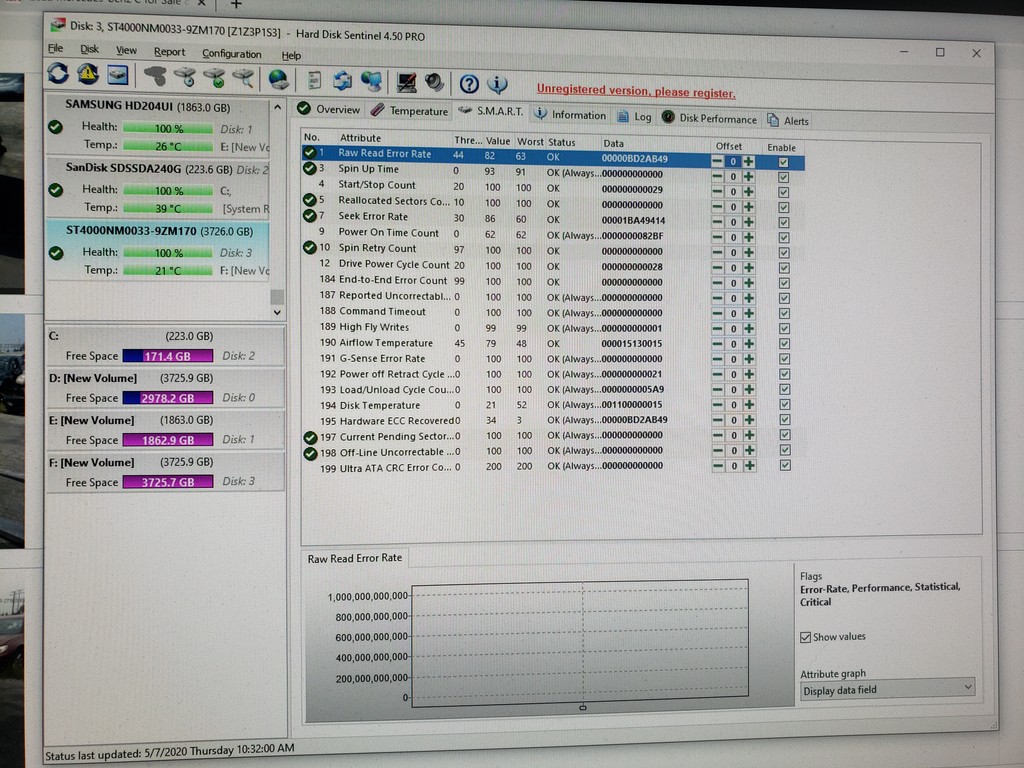This screenshot has height=768, width=1024.
Task: Click the green status icon of Seek Error Rate
Action: (310, 216)
